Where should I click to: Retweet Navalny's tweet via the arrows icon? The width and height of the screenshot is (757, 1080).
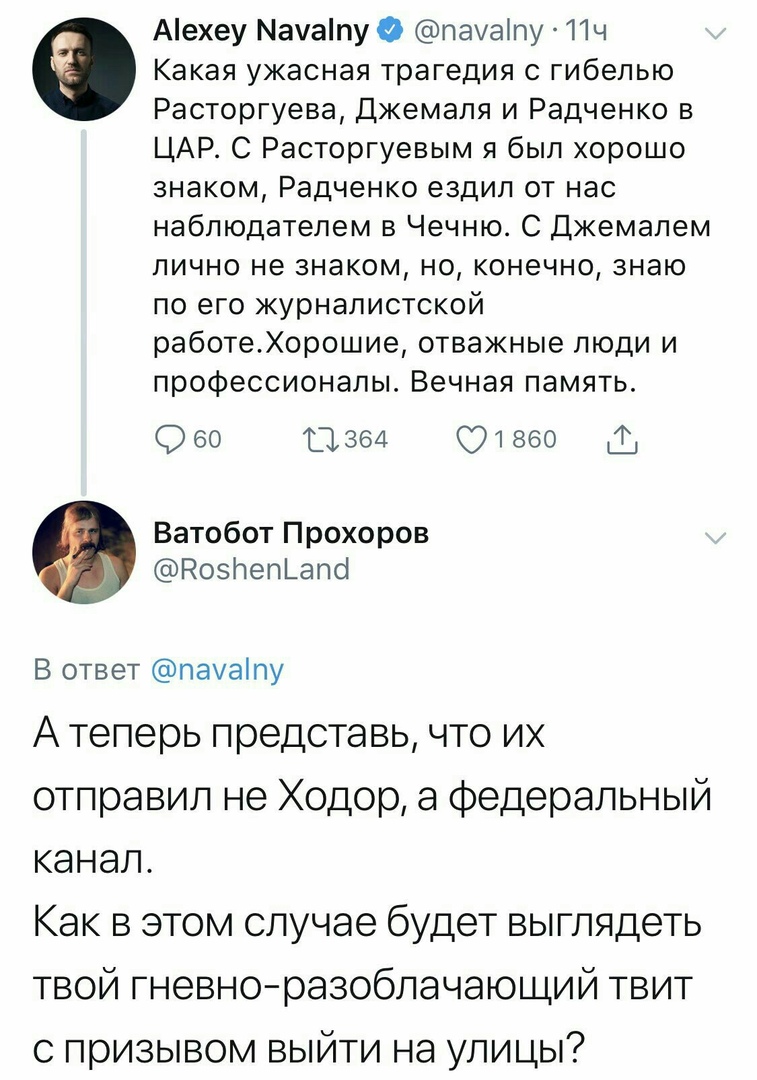point(320,441)
